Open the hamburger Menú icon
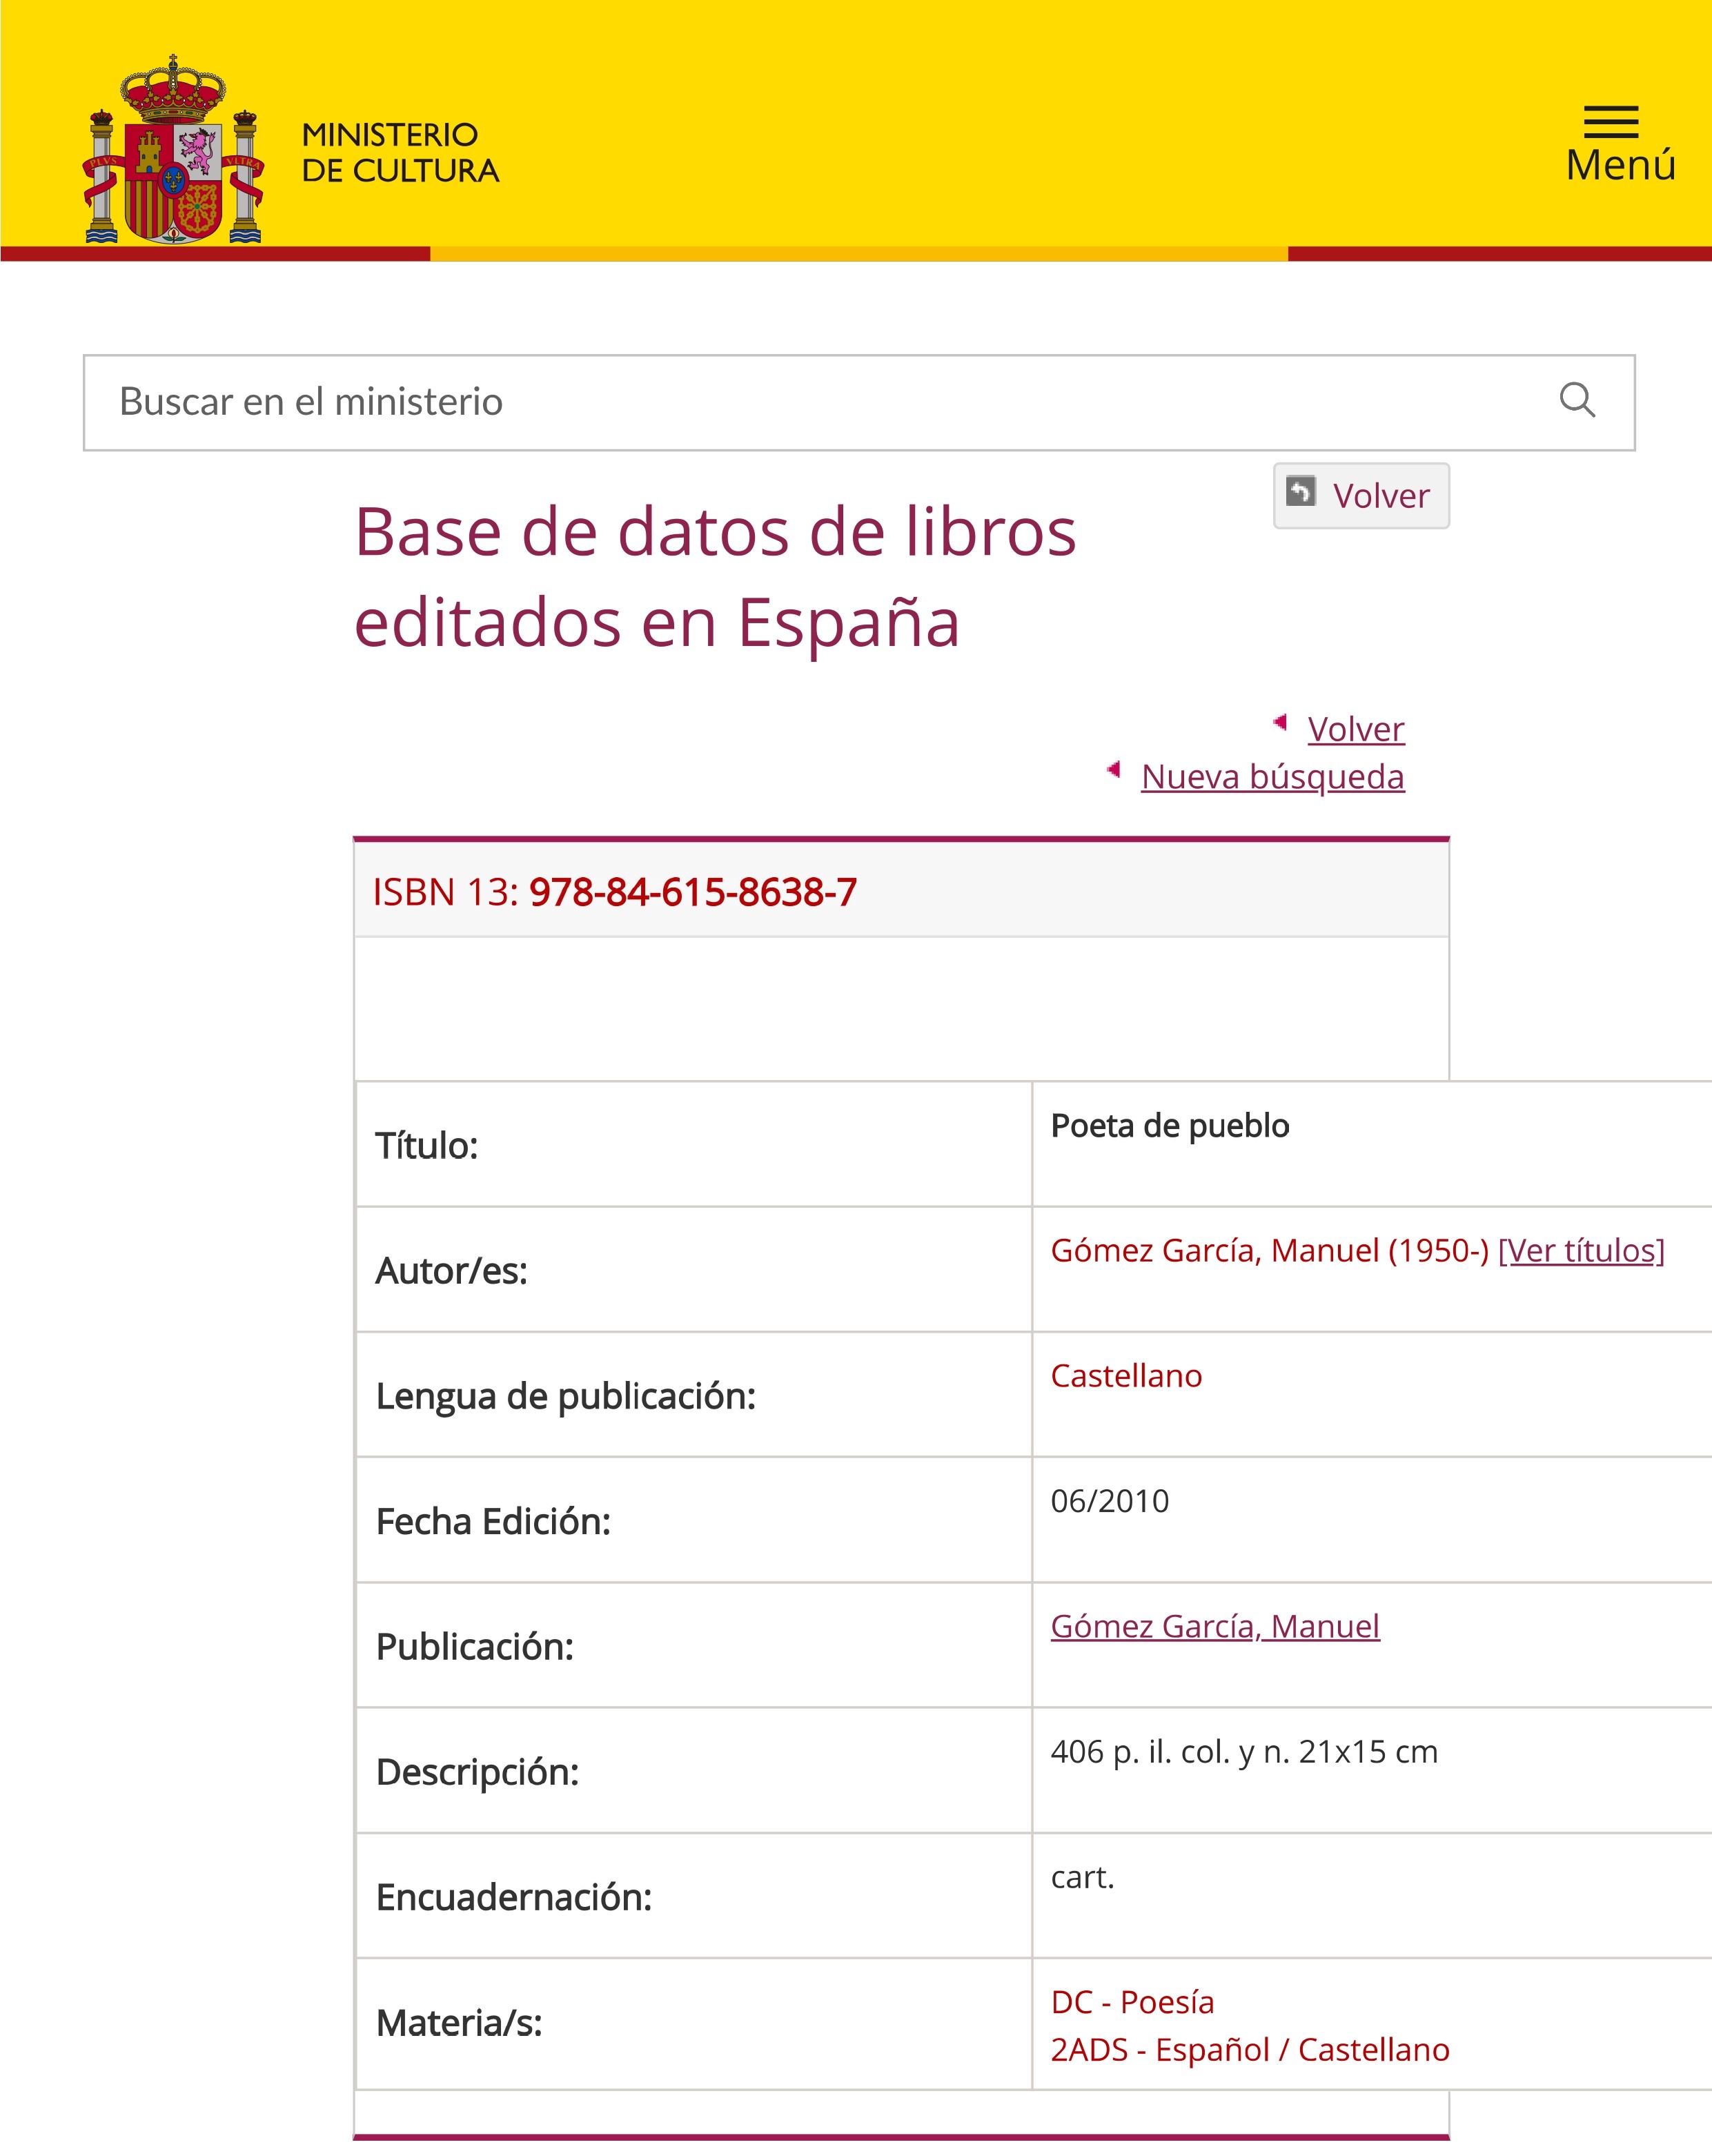 point(1611,122)
